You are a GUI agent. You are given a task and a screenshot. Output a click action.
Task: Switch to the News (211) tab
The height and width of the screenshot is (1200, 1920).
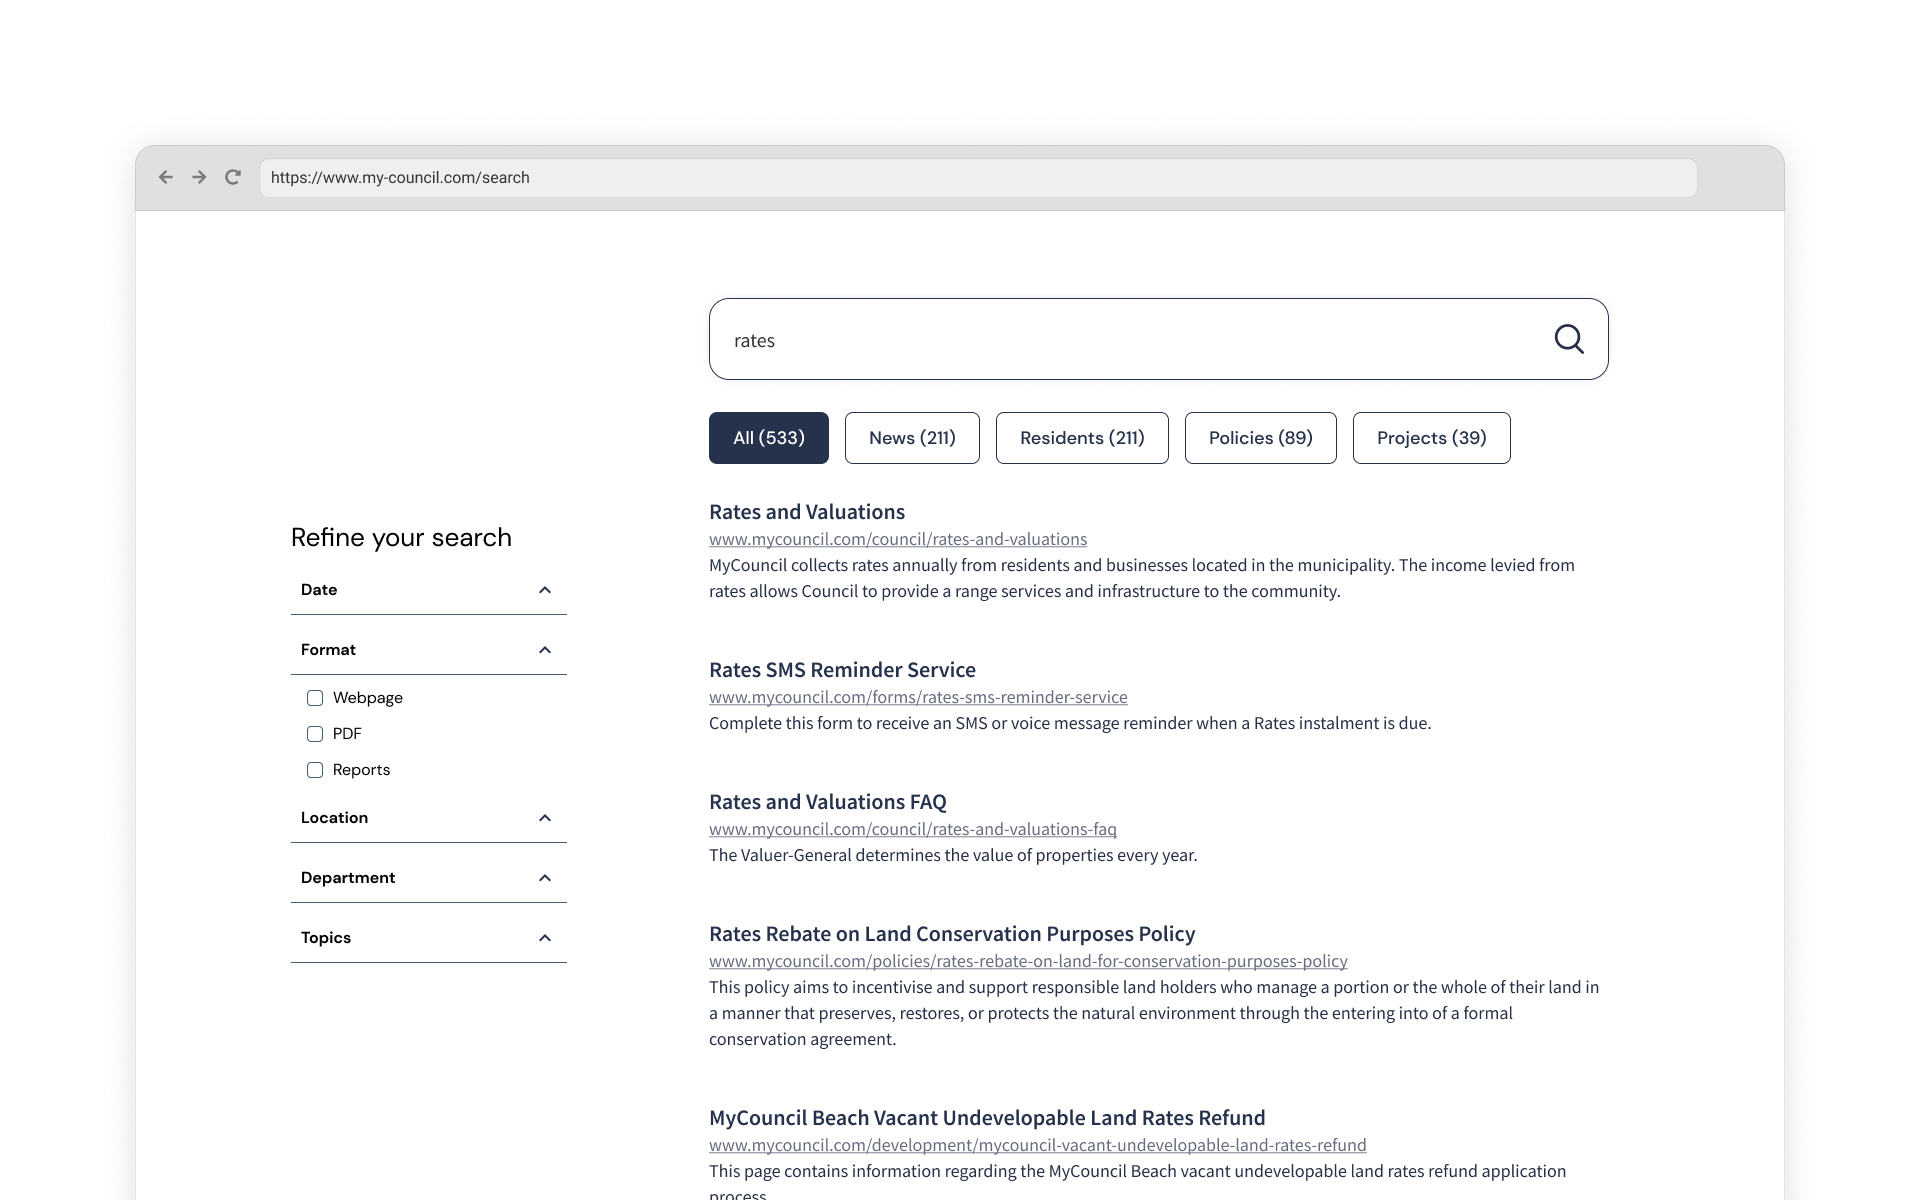coord(912,438)
